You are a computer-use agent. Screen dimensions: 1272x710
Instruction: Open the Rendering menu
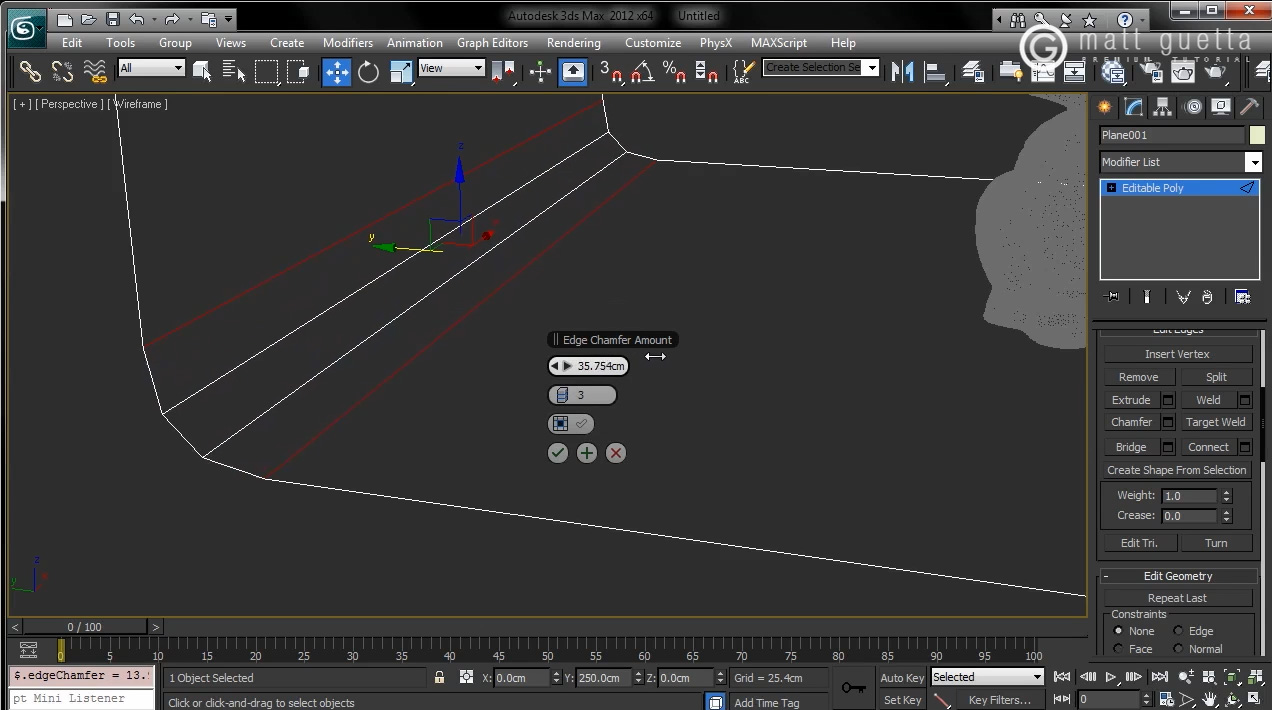574,43
